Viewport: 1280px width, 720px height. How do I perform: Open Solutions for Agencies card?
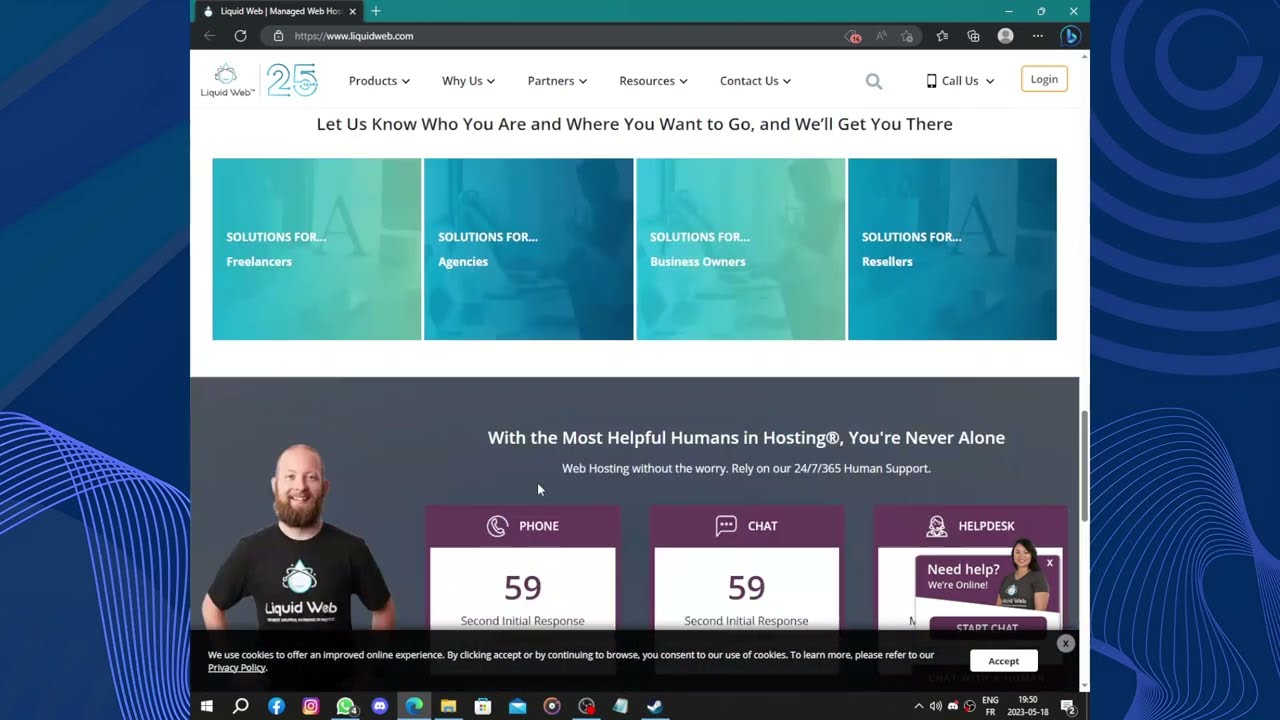pyautogui.click(x=529, y=249)
